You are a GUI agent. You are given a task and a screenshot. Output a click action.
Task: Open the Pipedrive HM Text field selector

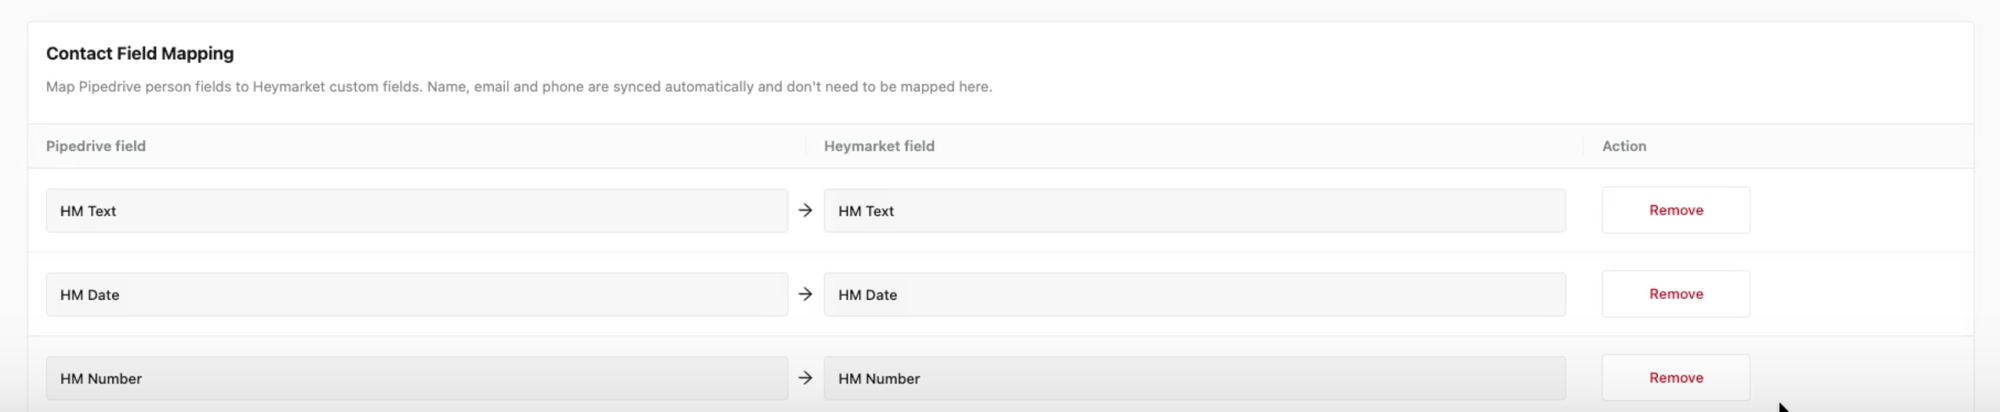(x=416, y=211)
